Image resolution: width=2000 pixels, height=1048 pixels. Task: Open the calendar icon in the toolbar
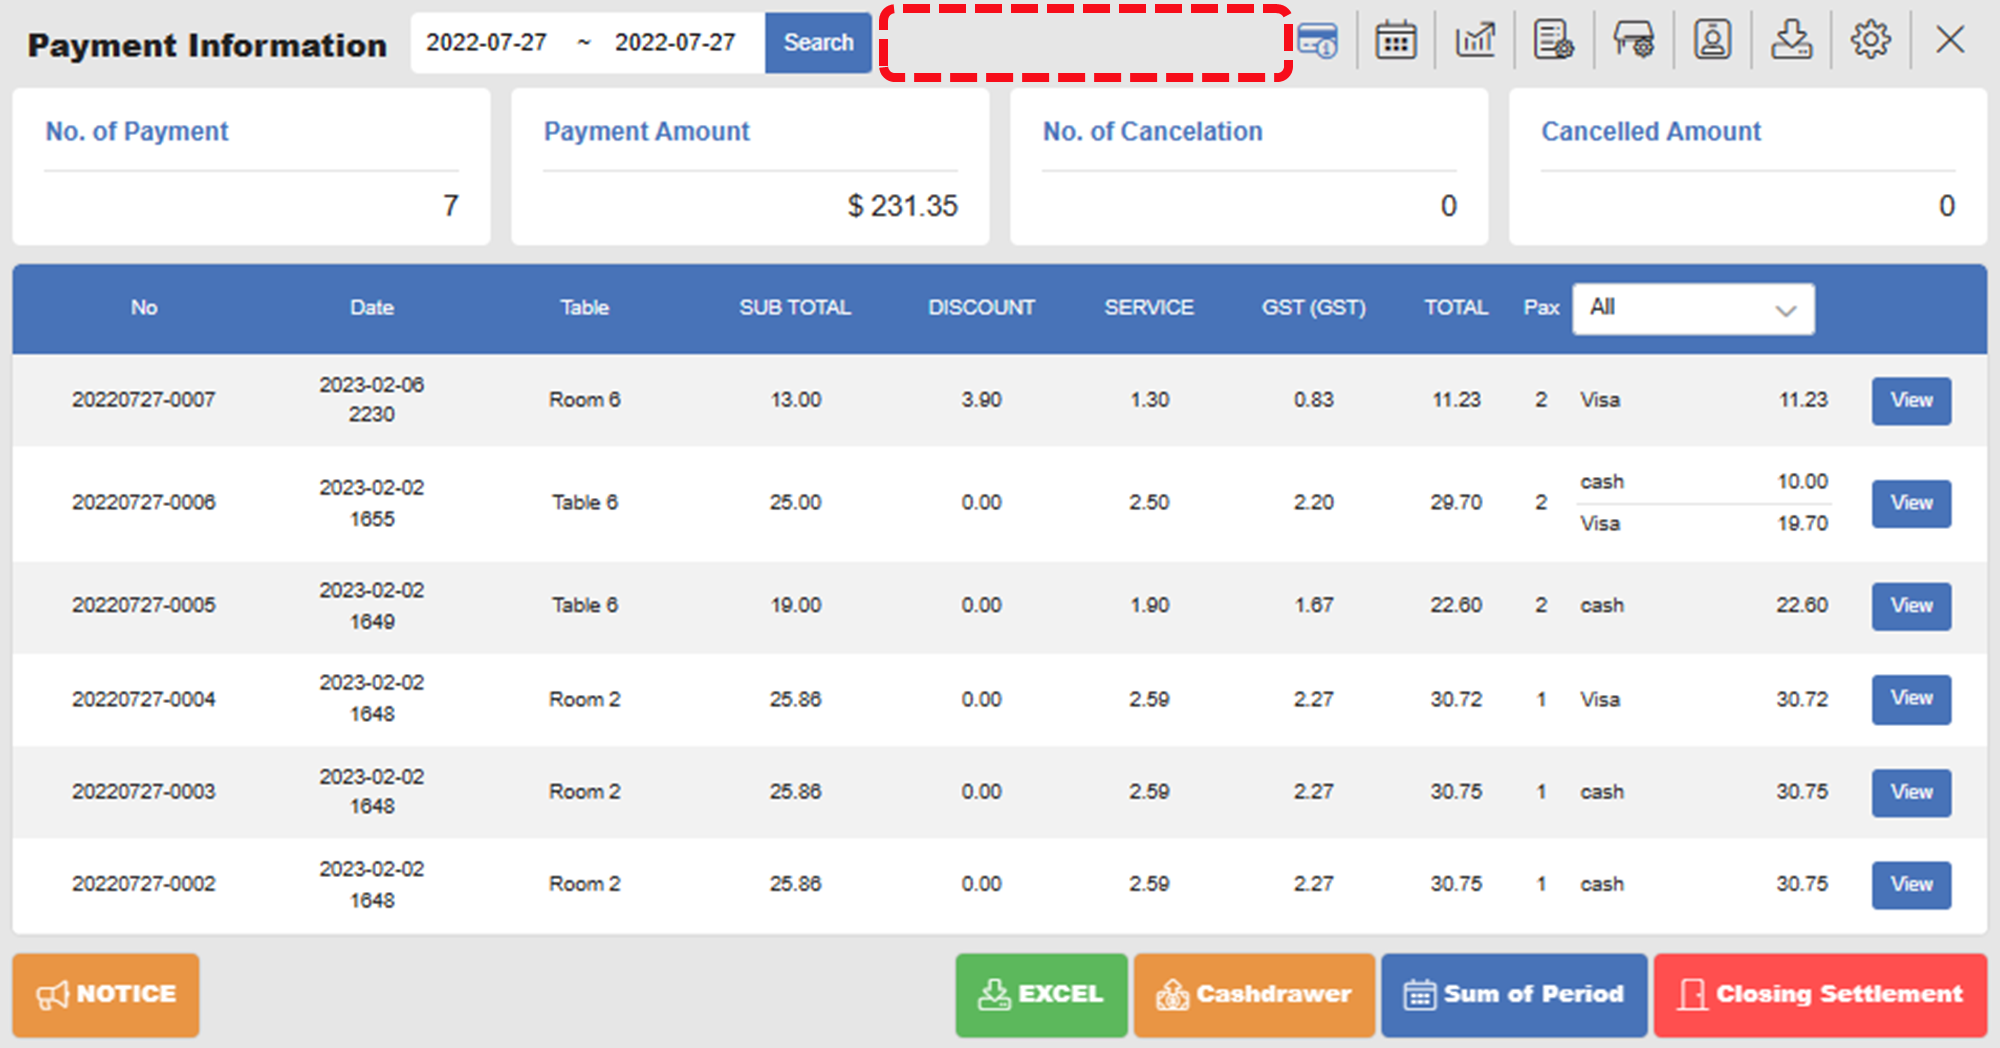tap(1395, 41)
